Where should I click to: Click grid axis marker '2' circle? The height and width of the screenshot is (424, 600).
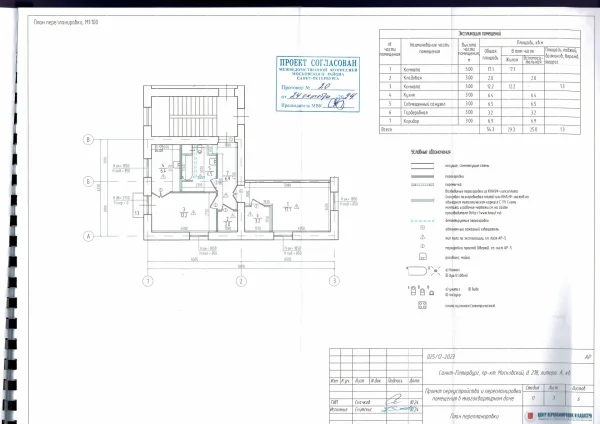(x=241, y=281)
